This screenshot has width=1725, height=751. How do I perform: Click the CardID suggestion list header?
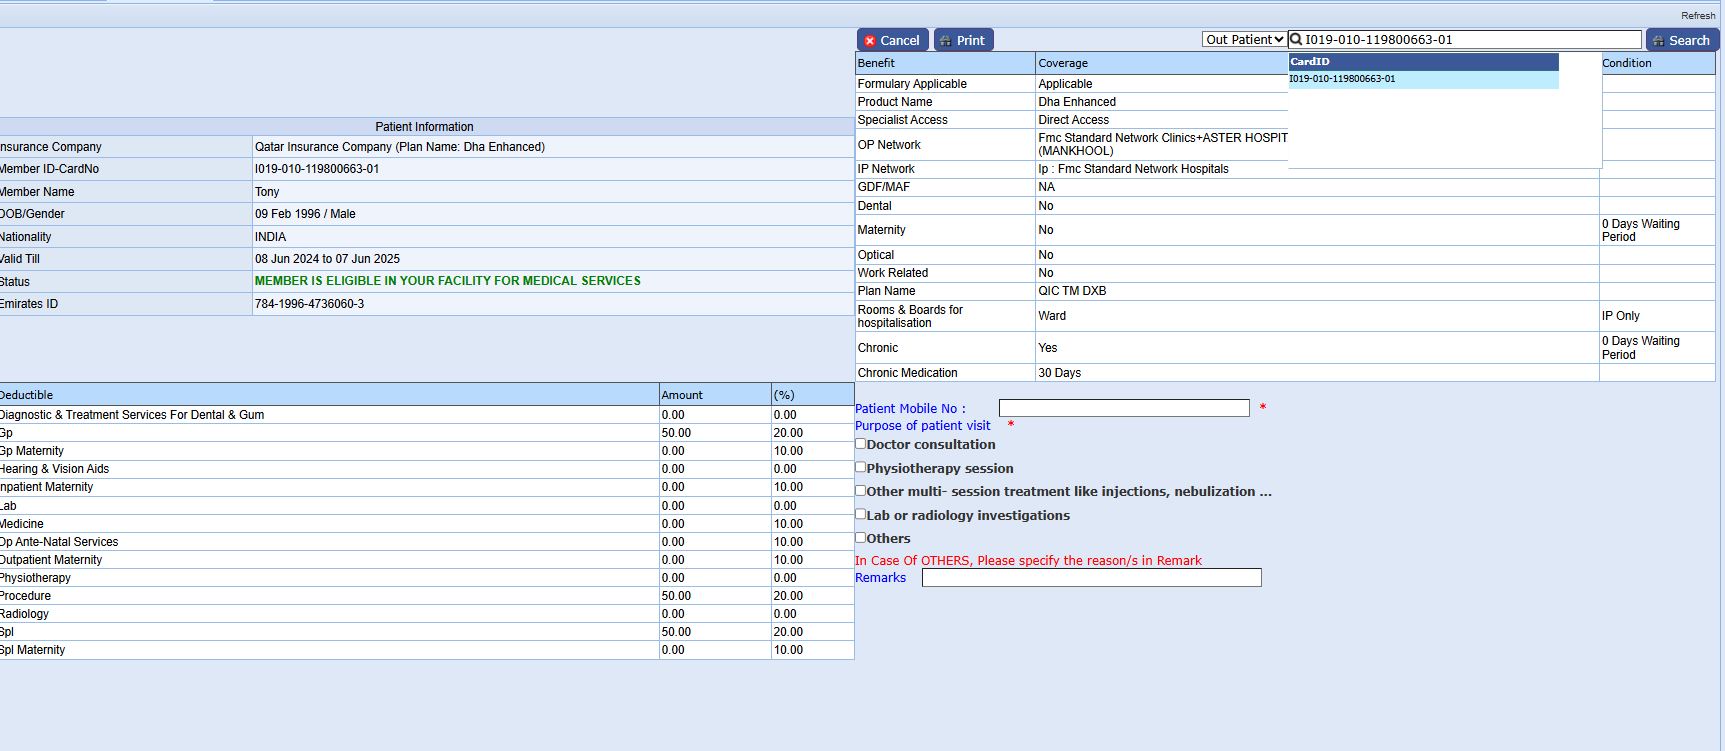[x=1423, y=62]
